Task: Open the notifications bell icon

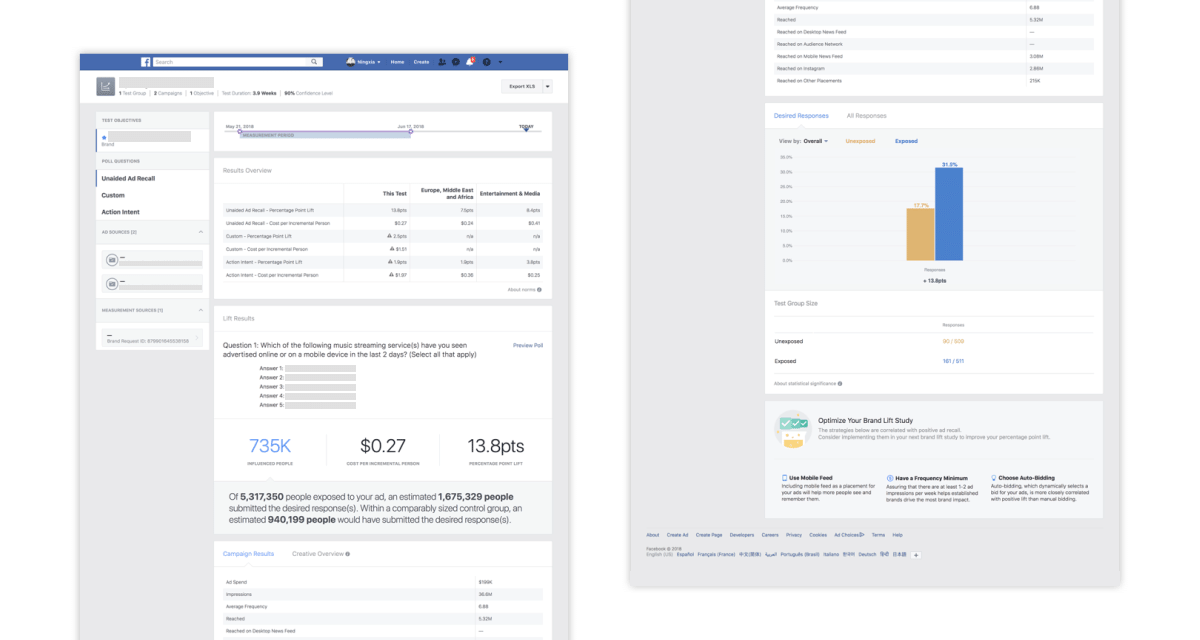Action: tap(470, 62)
